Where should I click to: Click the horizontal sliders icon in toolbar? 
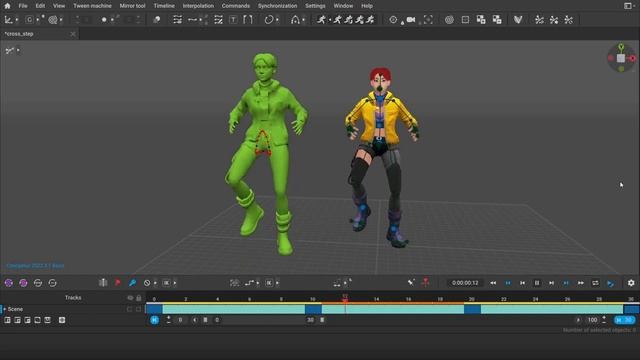(x=177, y=20)
